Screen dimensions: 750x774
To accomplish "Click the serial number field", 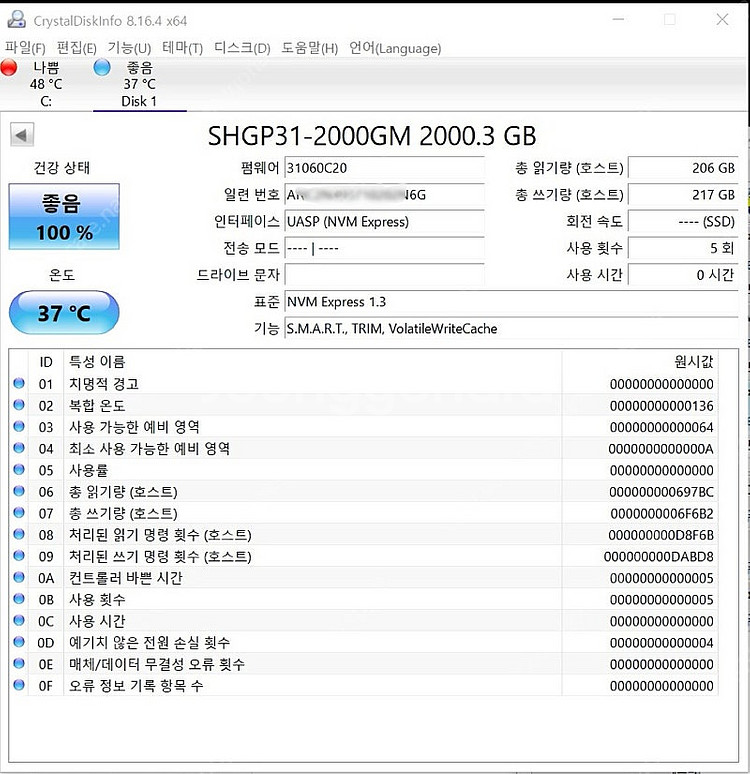I will click(384, 194).
